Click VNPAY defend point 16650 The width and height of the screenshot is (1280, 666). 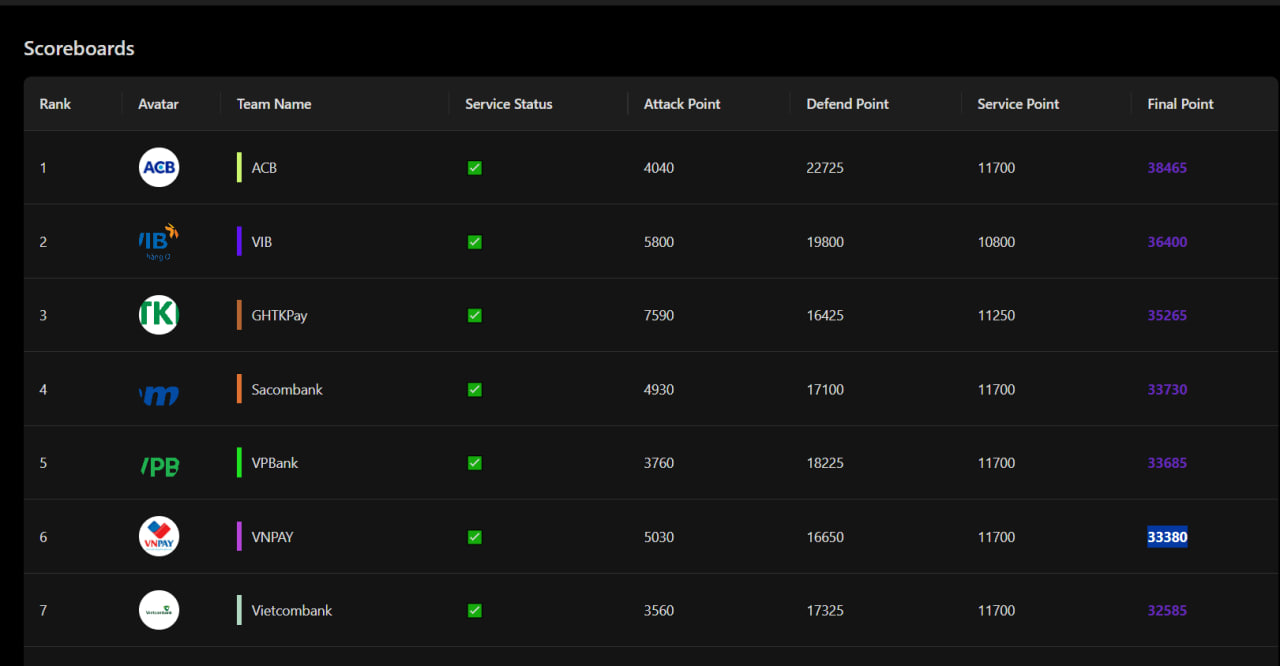825,537
